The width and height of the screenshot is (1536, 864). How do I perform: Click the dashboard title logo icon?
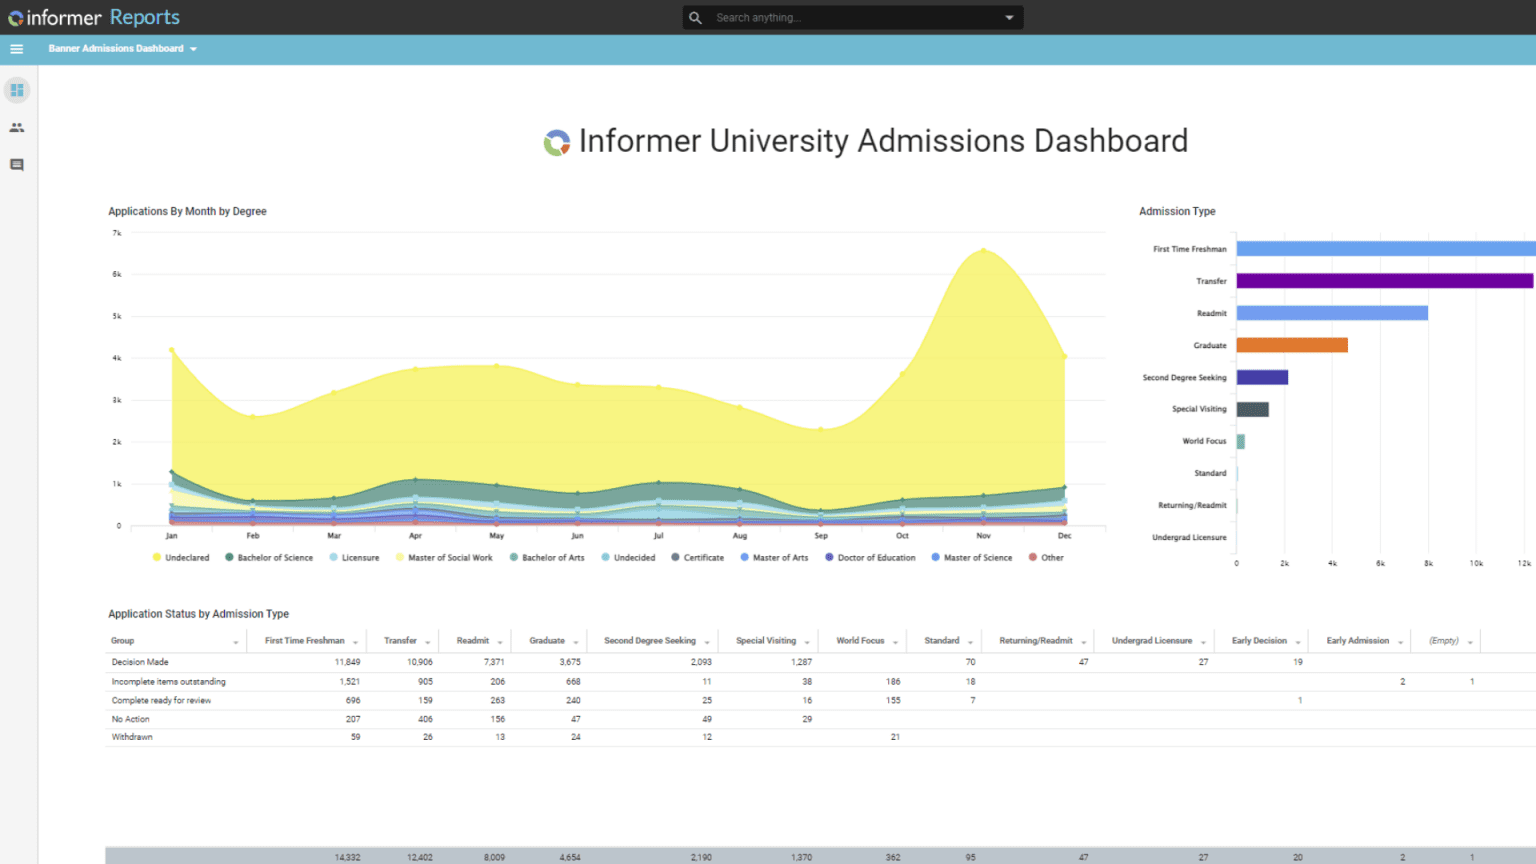click(556, 143)
